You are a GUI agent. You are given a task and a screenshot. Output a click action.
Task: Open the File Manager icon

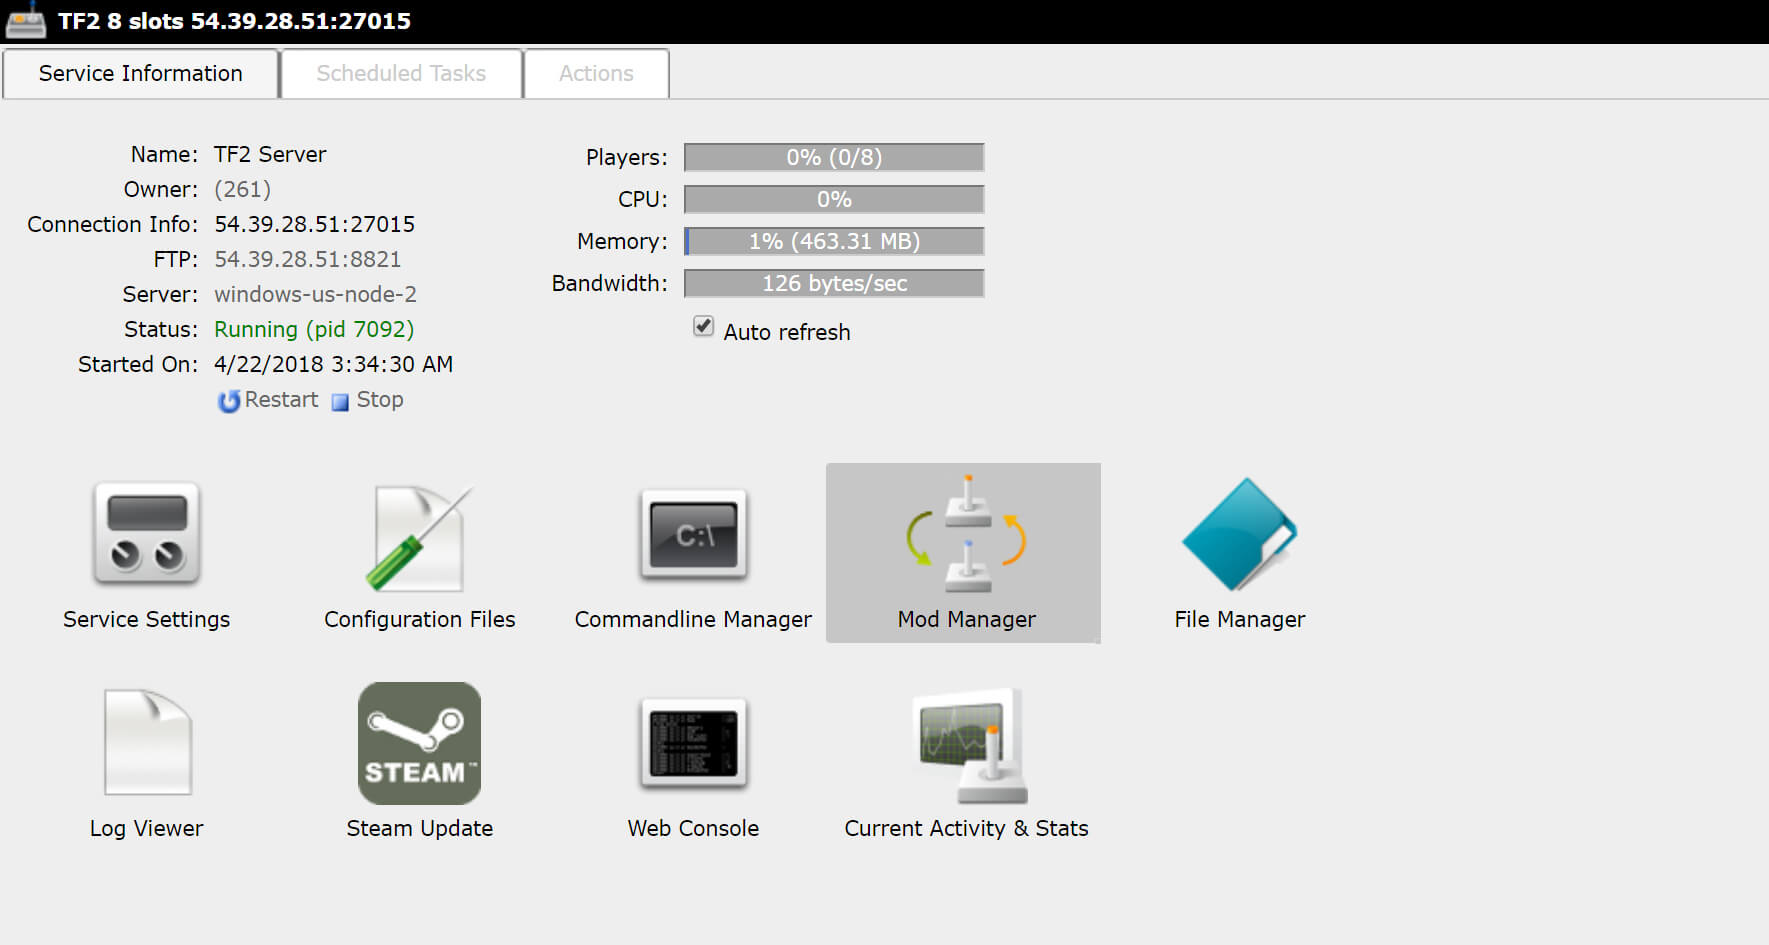click(1239, 534)
